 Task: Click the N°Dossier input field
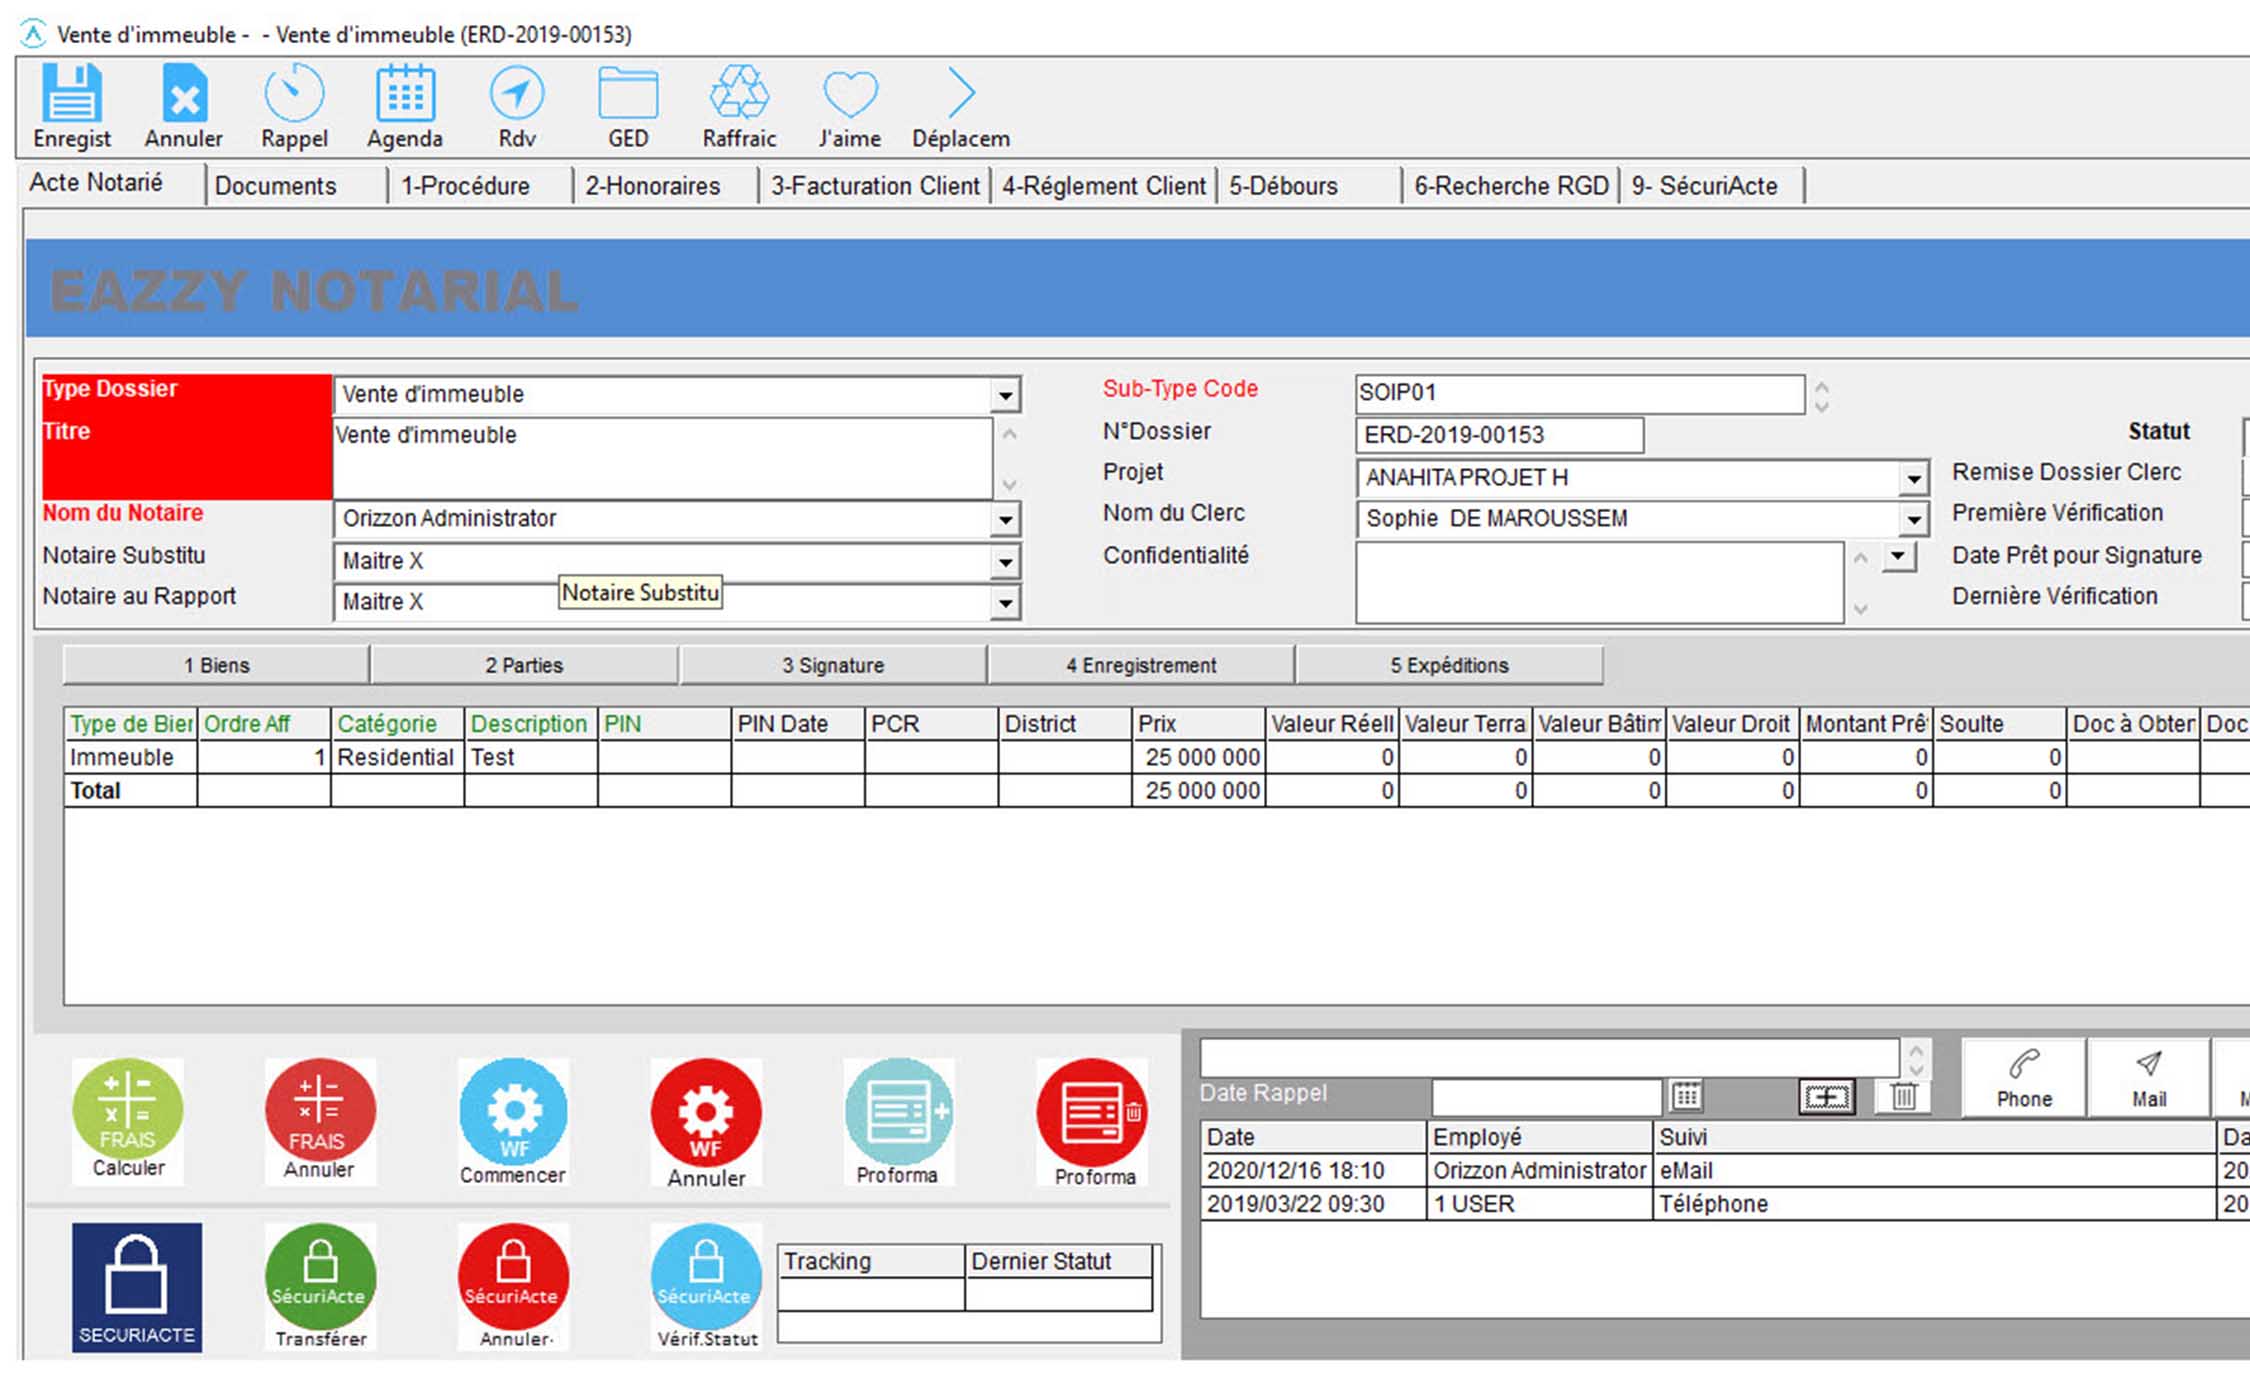pos(1499,435)
